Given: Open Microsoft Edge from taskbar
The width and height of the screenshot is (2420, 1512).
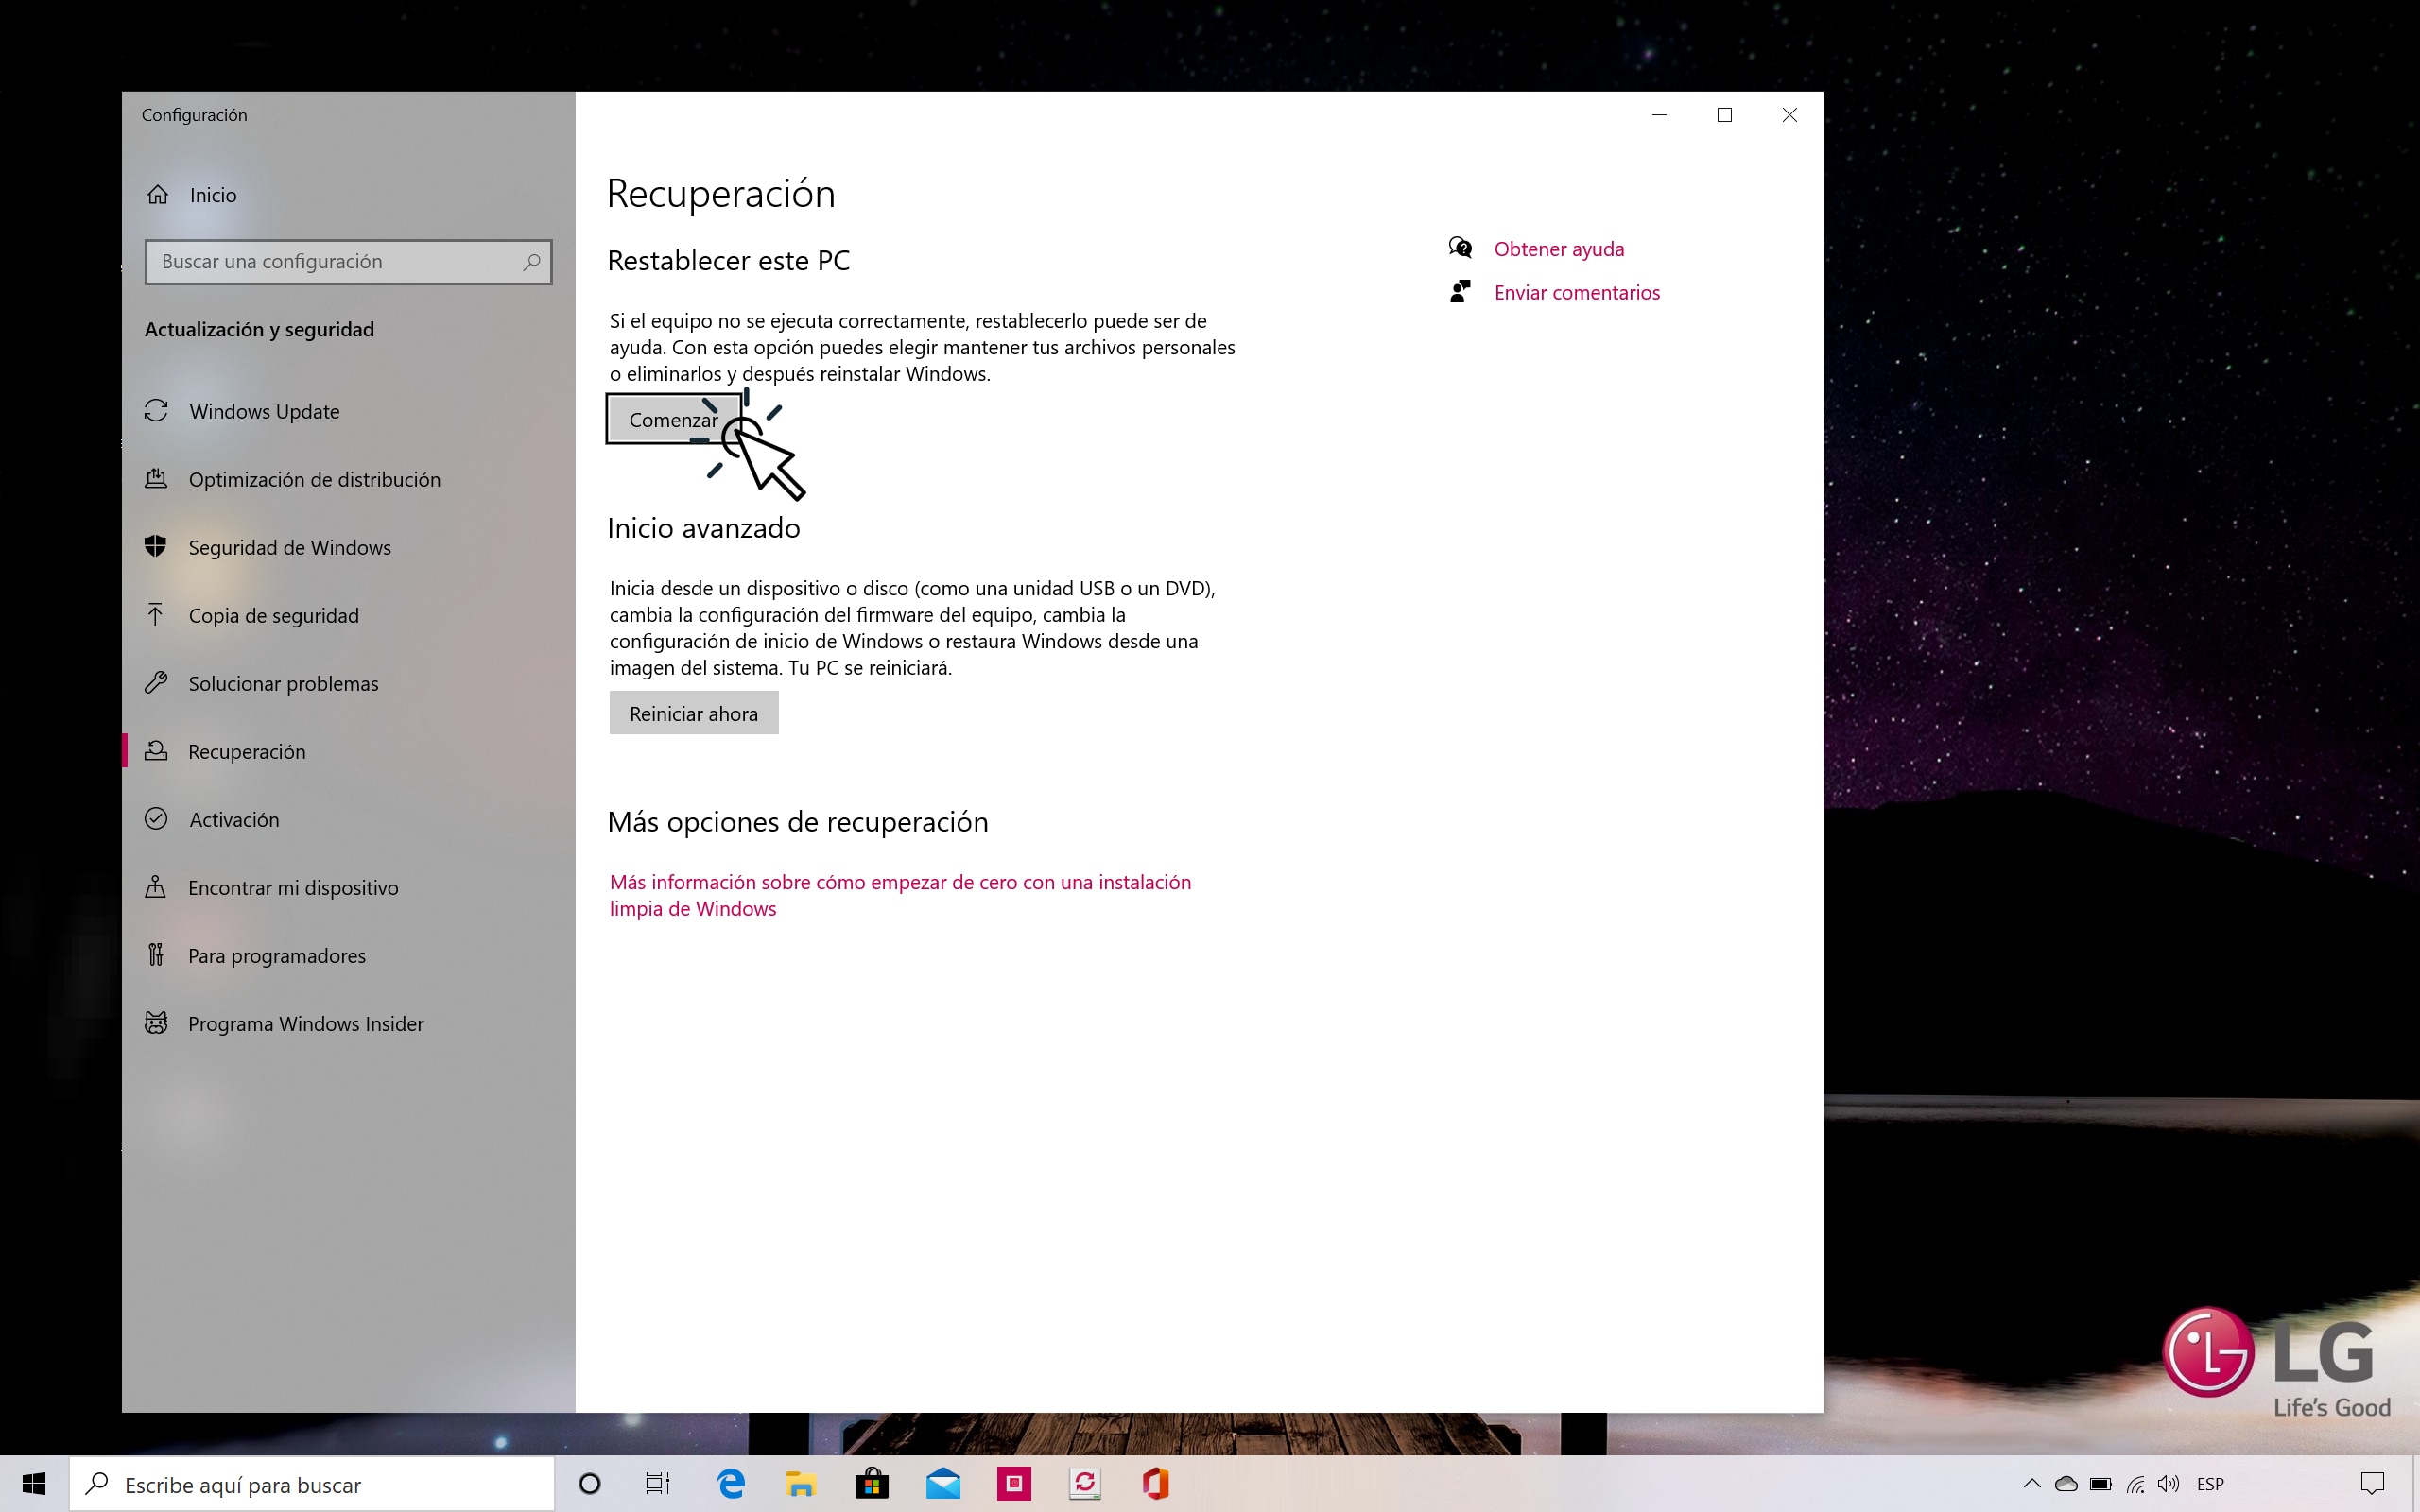Looking at the screenshot, I should click(x=731, y=1484).
